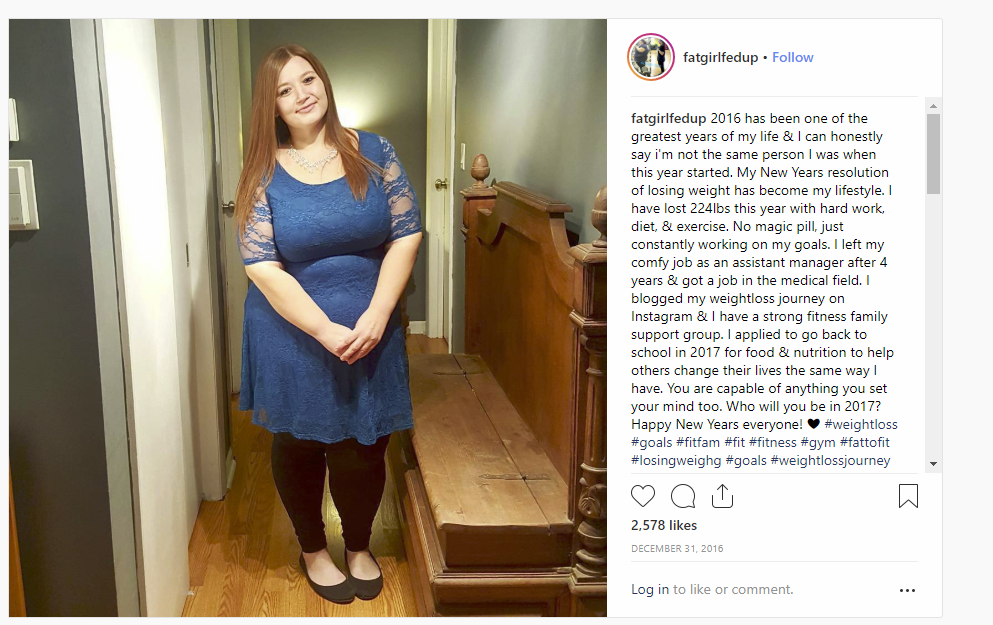This screenshot has width=993, height=625.
Task: Open the #fattofit hashtag
Action: [864, 442]
